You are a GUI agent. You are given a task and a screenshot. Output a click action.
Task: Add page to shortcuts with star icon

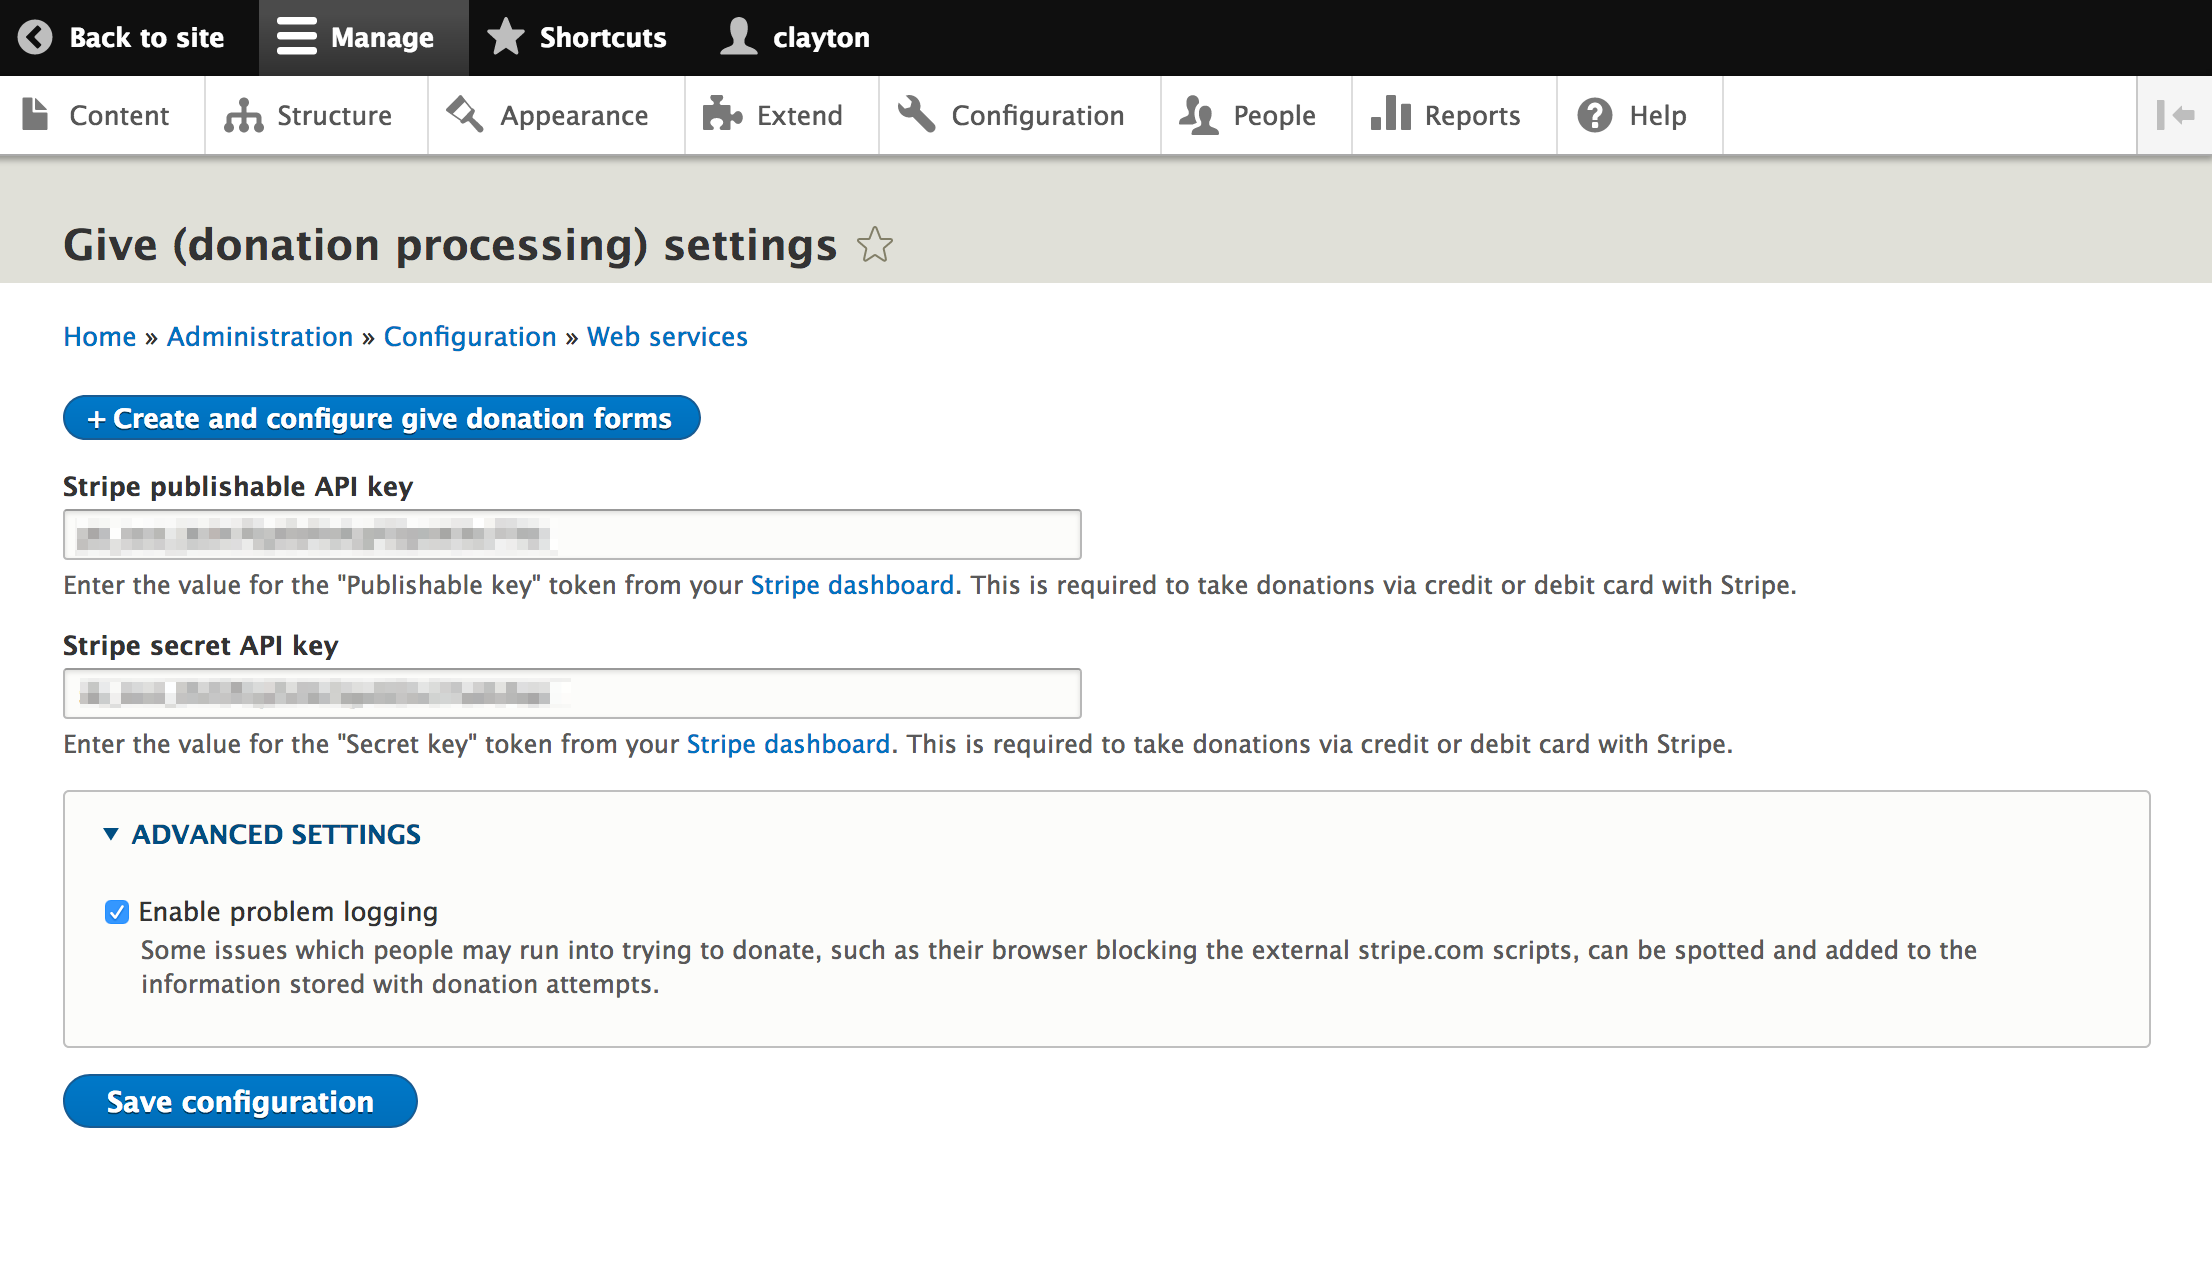pyautogui.click(x=875, y=245)
